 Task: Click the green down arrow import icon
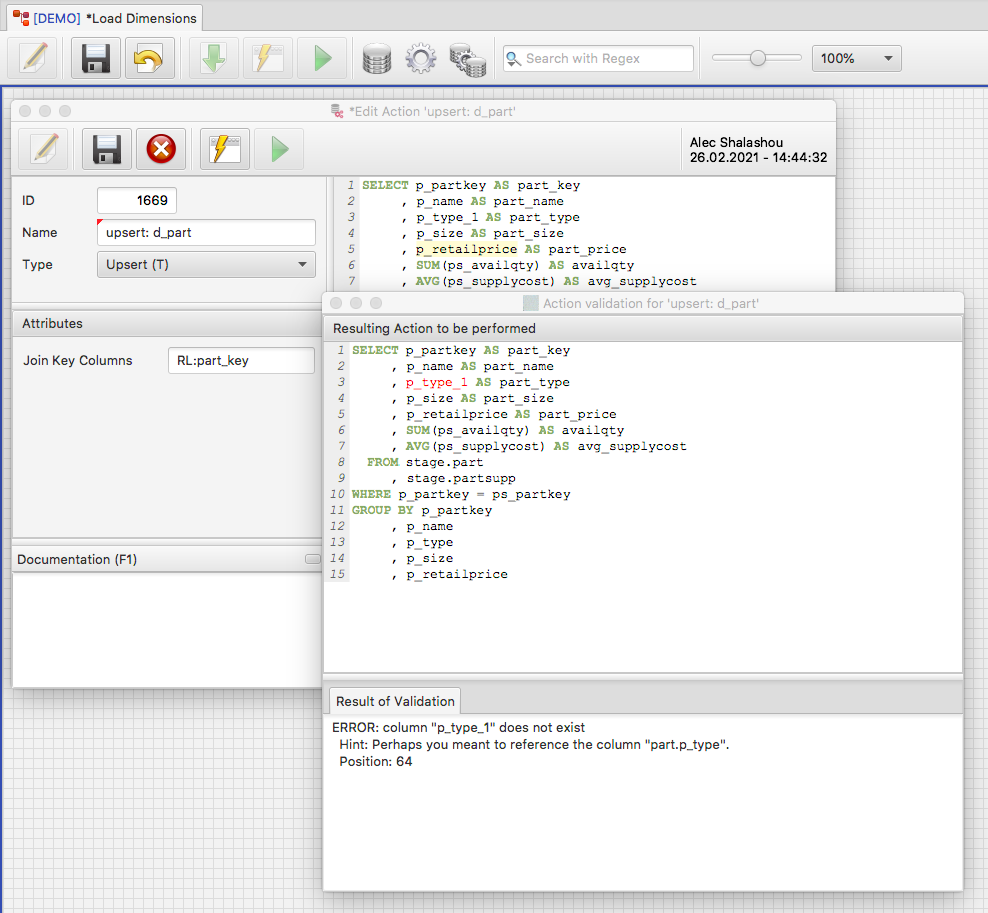coord(214,59)
